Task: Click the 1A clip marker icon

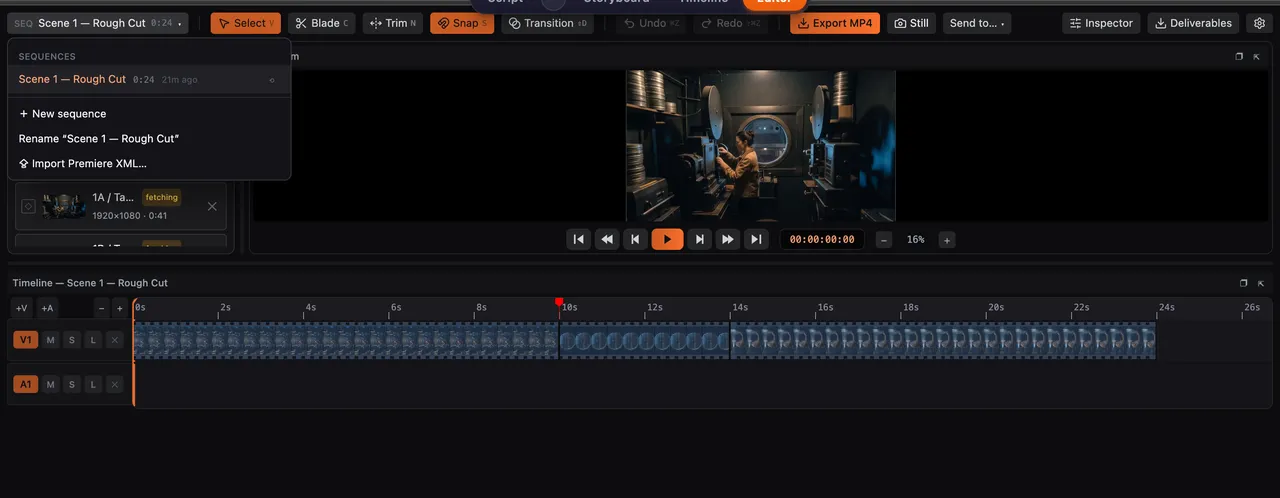Action: pos(28,206)
